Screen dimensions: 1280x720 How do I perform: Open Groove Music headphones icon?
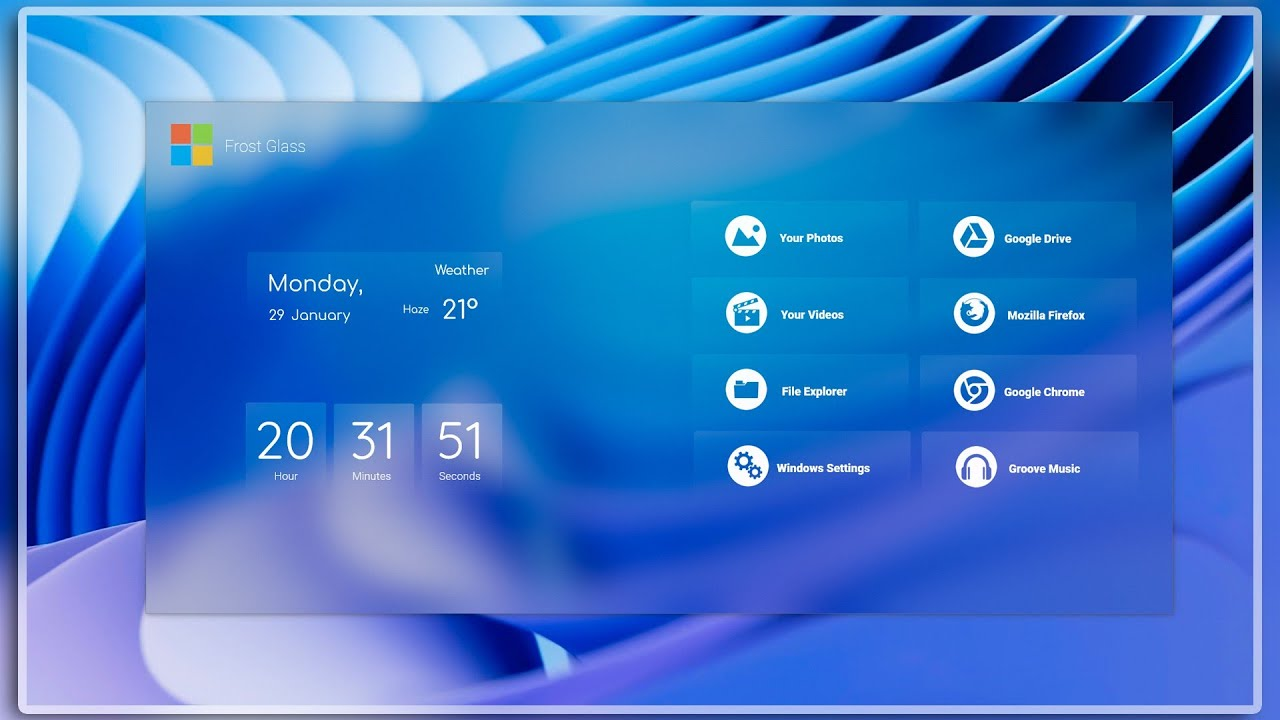pos(976,468)
